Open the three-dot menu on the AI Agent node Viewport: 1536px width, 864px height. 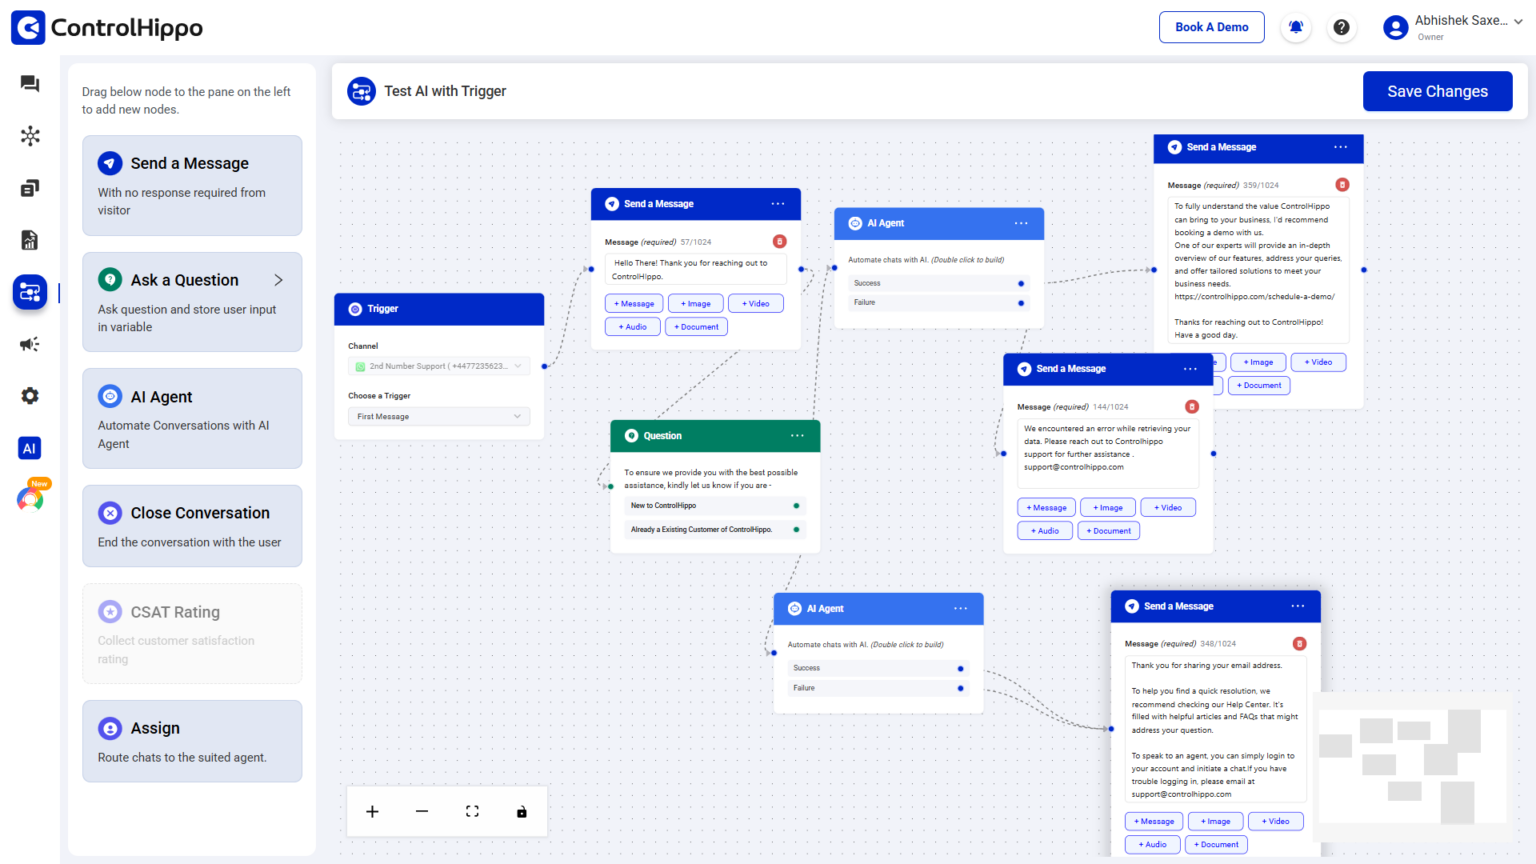point(1019,223)
